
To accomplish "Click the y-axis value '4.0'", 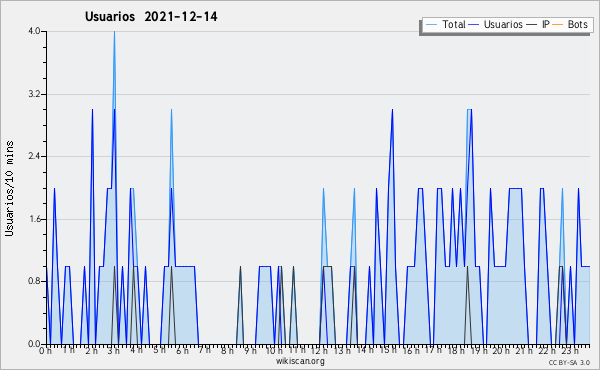I will point(34,31).
